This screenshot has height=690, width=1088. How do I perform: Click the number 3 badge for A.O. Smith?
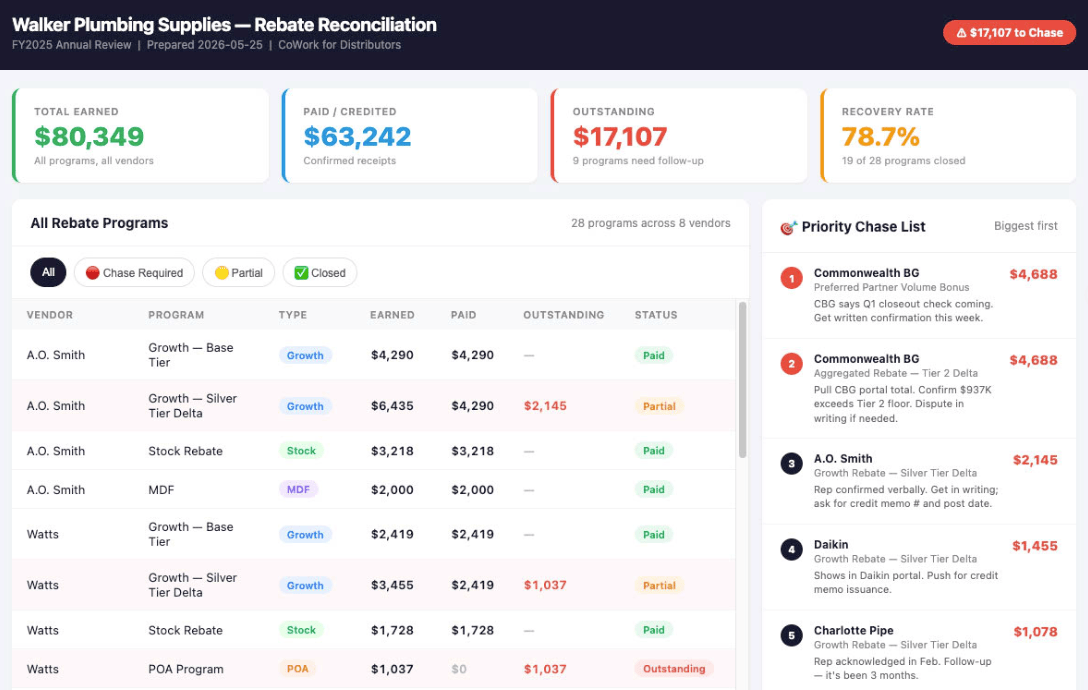(x=791, y=464)
